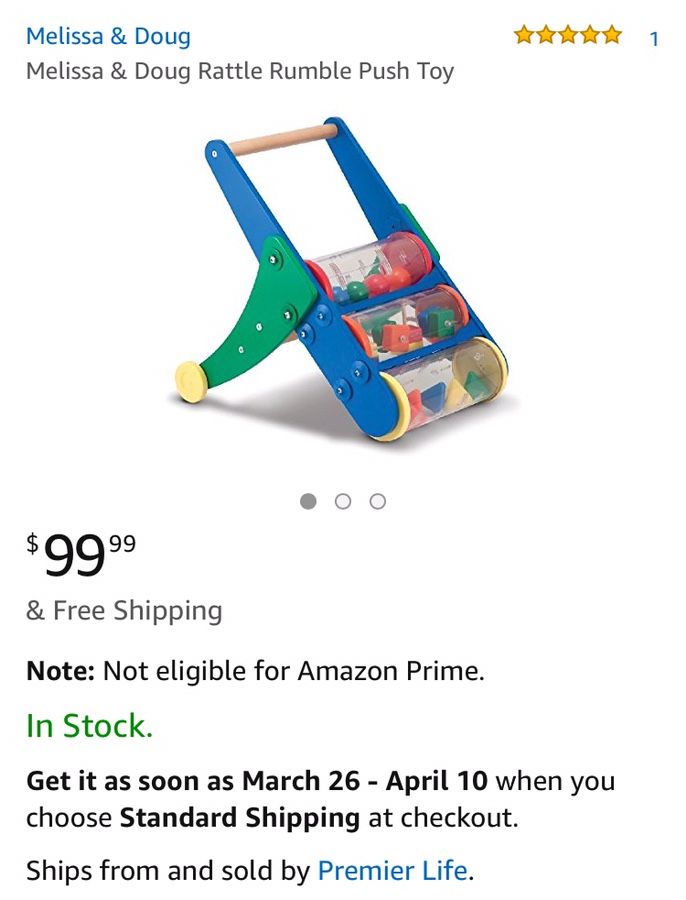Tap the Rattle Rumble Push Toy title
686x900 pixels.
click(240, 72)
